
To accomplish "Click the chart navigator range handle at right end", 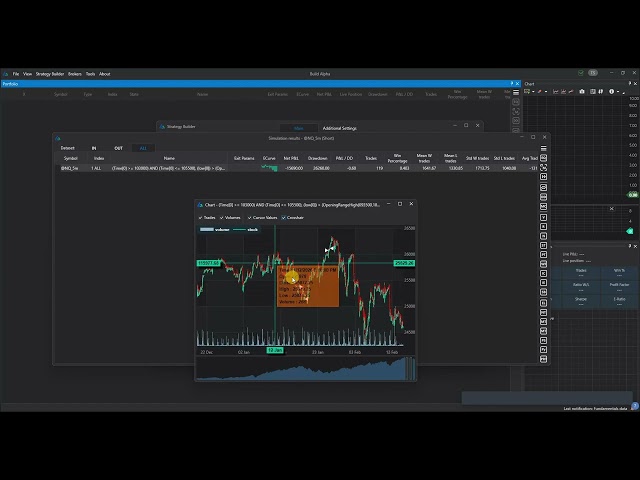I will tap(410, 368).
